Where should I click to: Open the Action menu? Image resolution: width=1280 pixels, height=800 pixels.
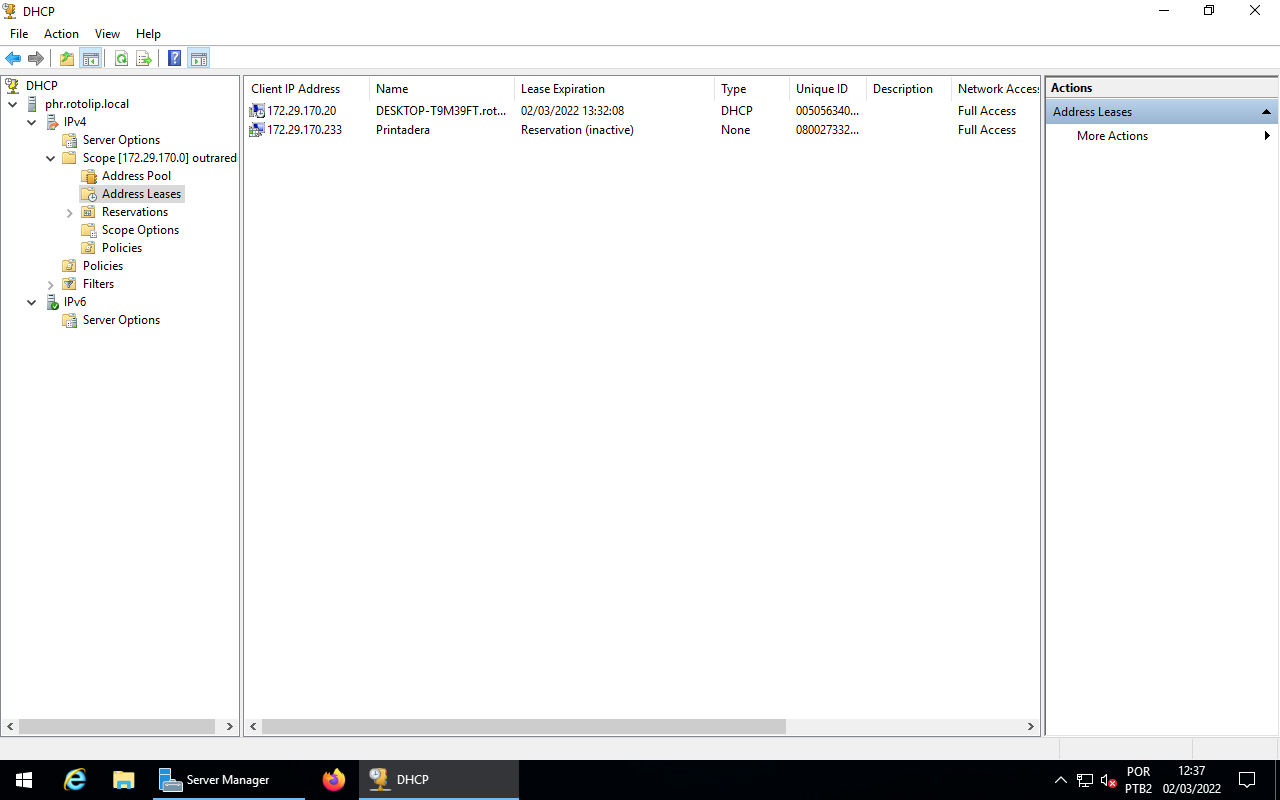click(61, 33)
